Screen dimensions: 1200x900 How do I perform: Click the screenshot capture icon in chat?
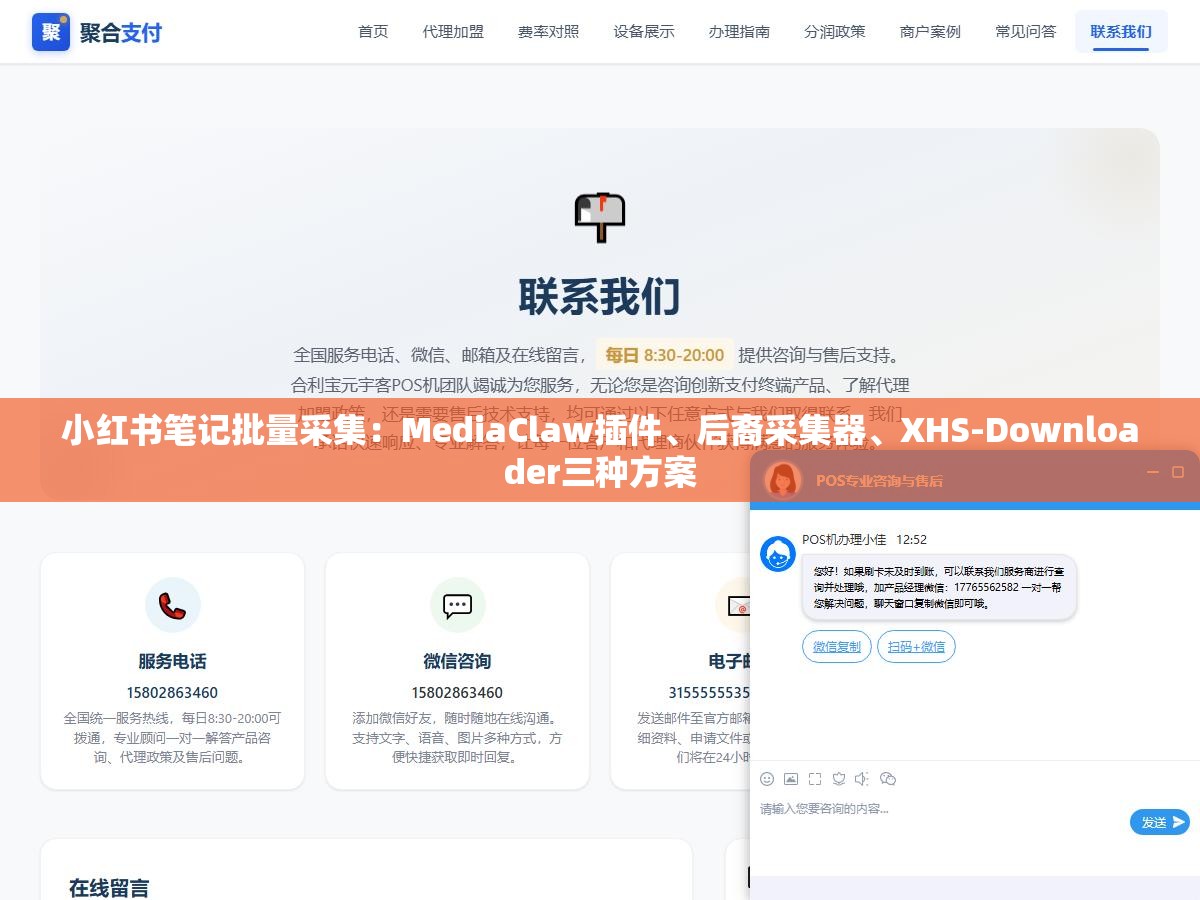point(815,779)
